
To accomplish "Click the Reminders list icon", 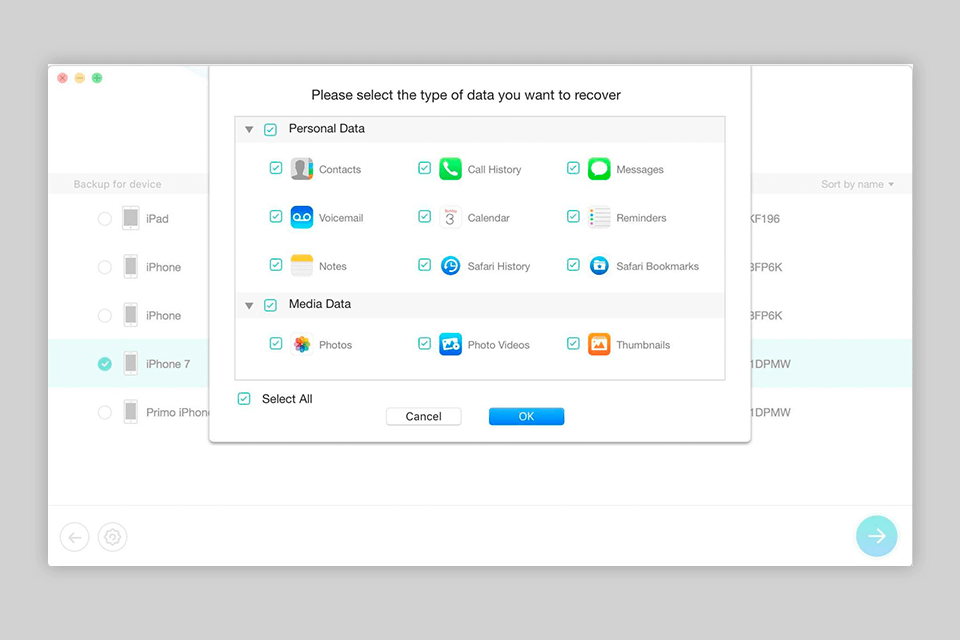I will click(x=599, y=217).
